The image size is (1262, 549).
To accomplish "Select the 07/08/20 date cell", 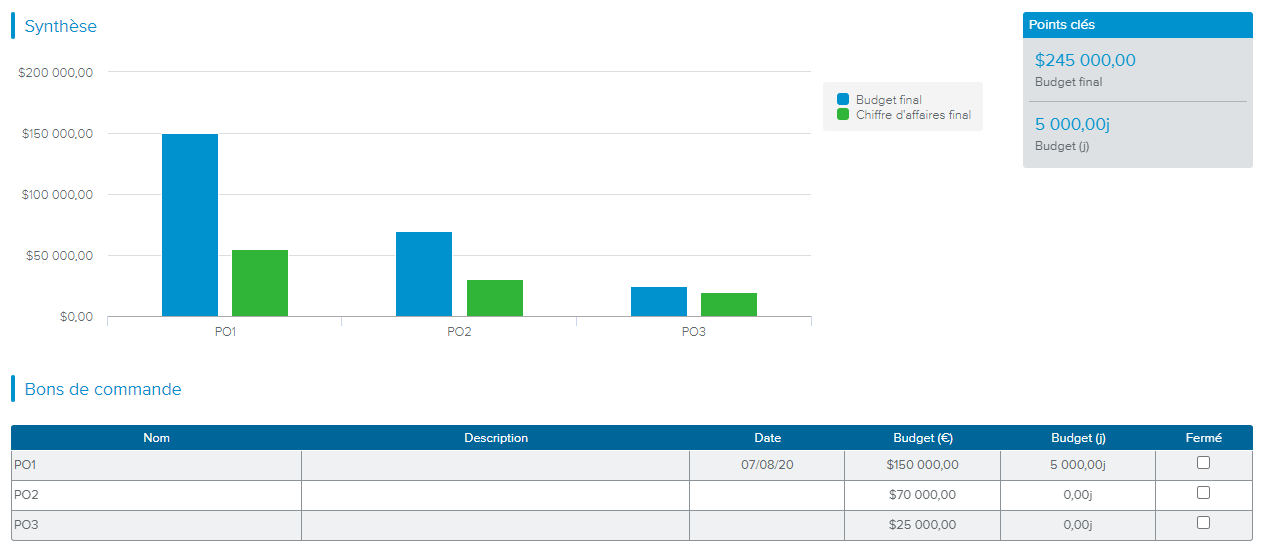I will tap(767, 465).
